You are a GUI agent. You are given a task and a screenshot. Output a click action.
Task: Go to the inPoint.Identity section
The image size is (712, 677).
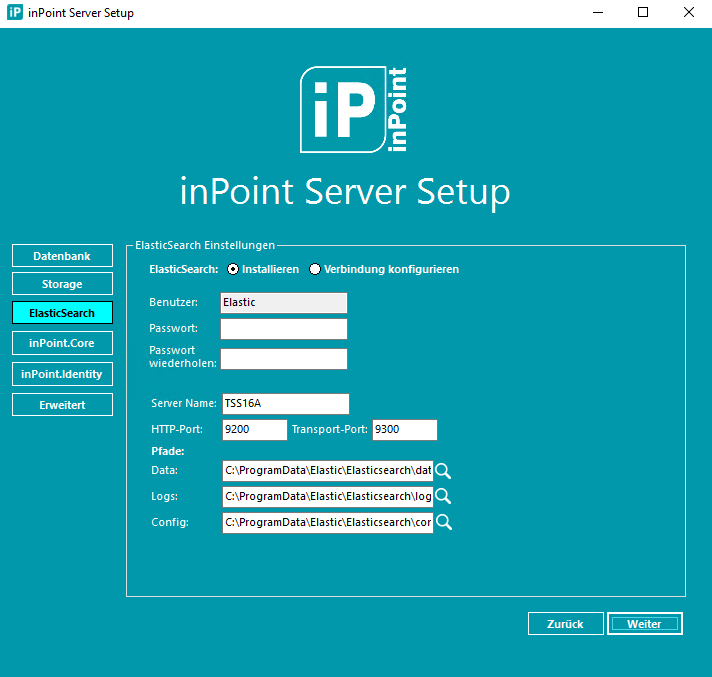(x=62, y=374)
